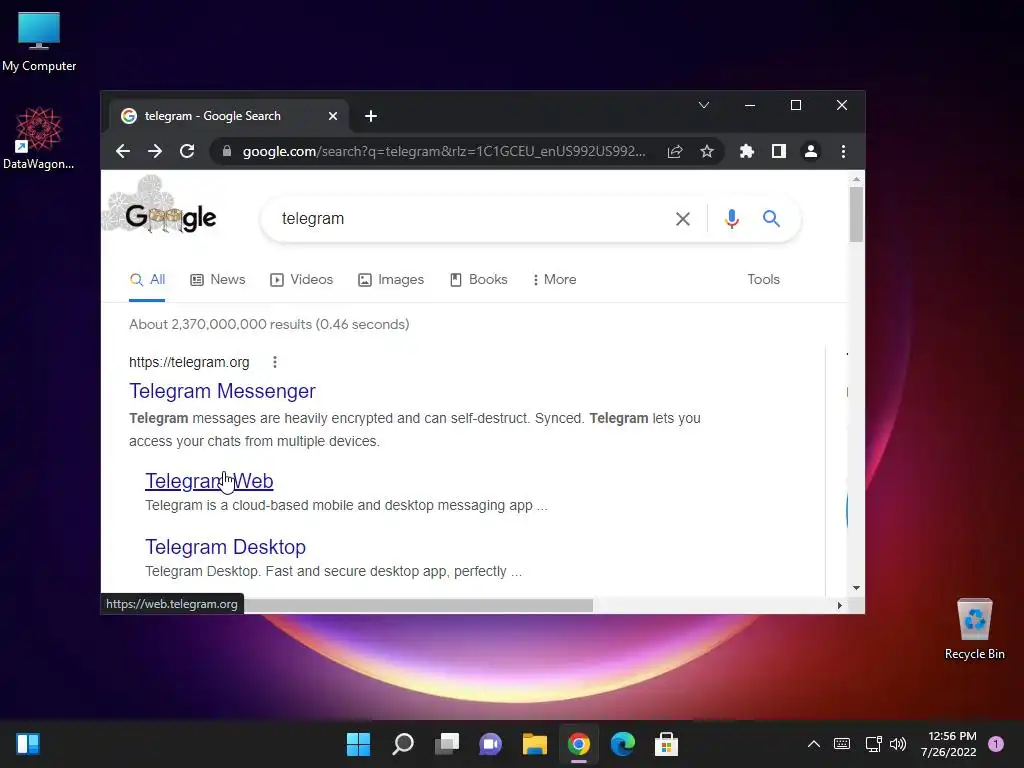The image size is (1024, 768).
Task: Reload the Google search page
Action: pyautogui.click(x=187, y=152)
